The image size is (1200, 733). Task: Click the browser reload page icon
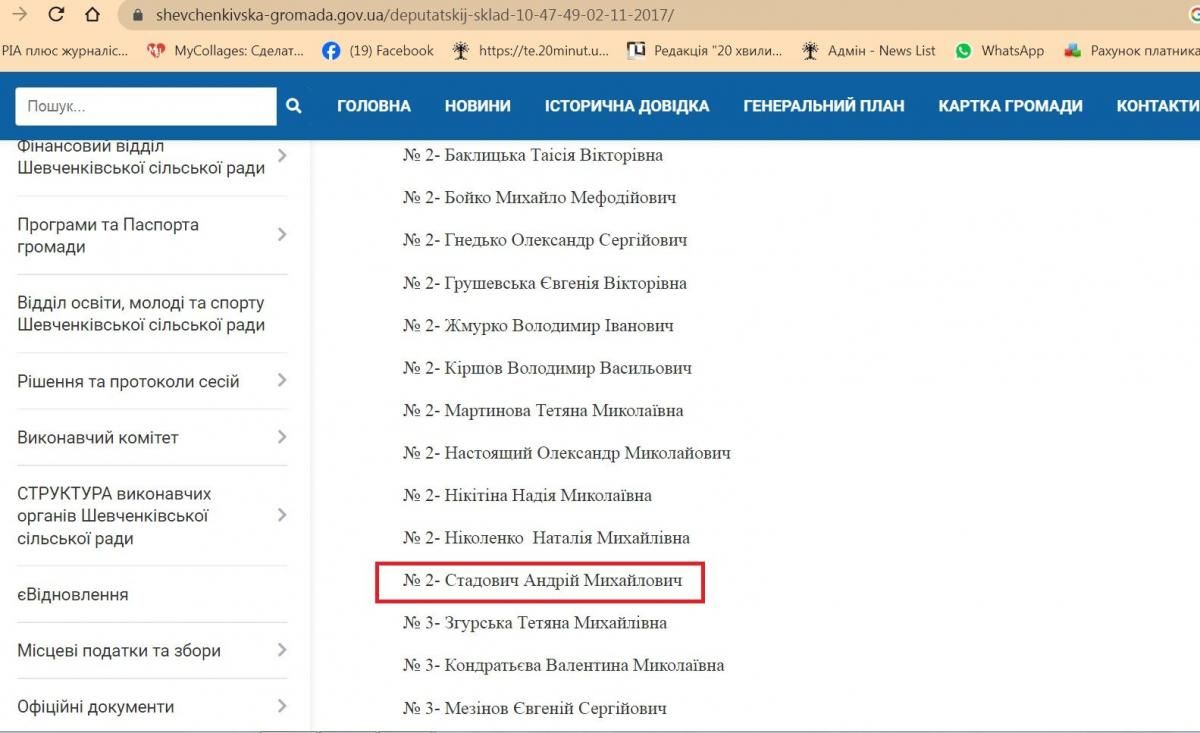(56, 15)
